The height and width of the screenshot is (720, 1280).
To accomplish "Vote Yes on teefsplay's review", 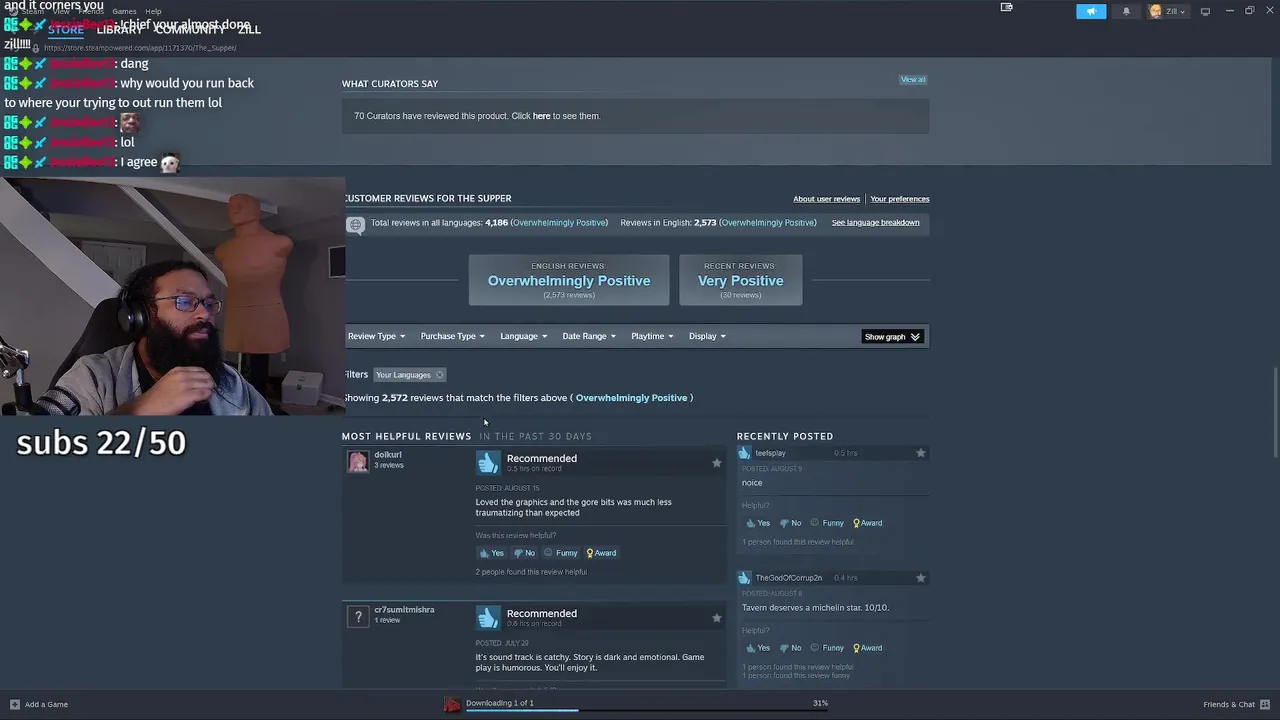I will coord(758,523).
